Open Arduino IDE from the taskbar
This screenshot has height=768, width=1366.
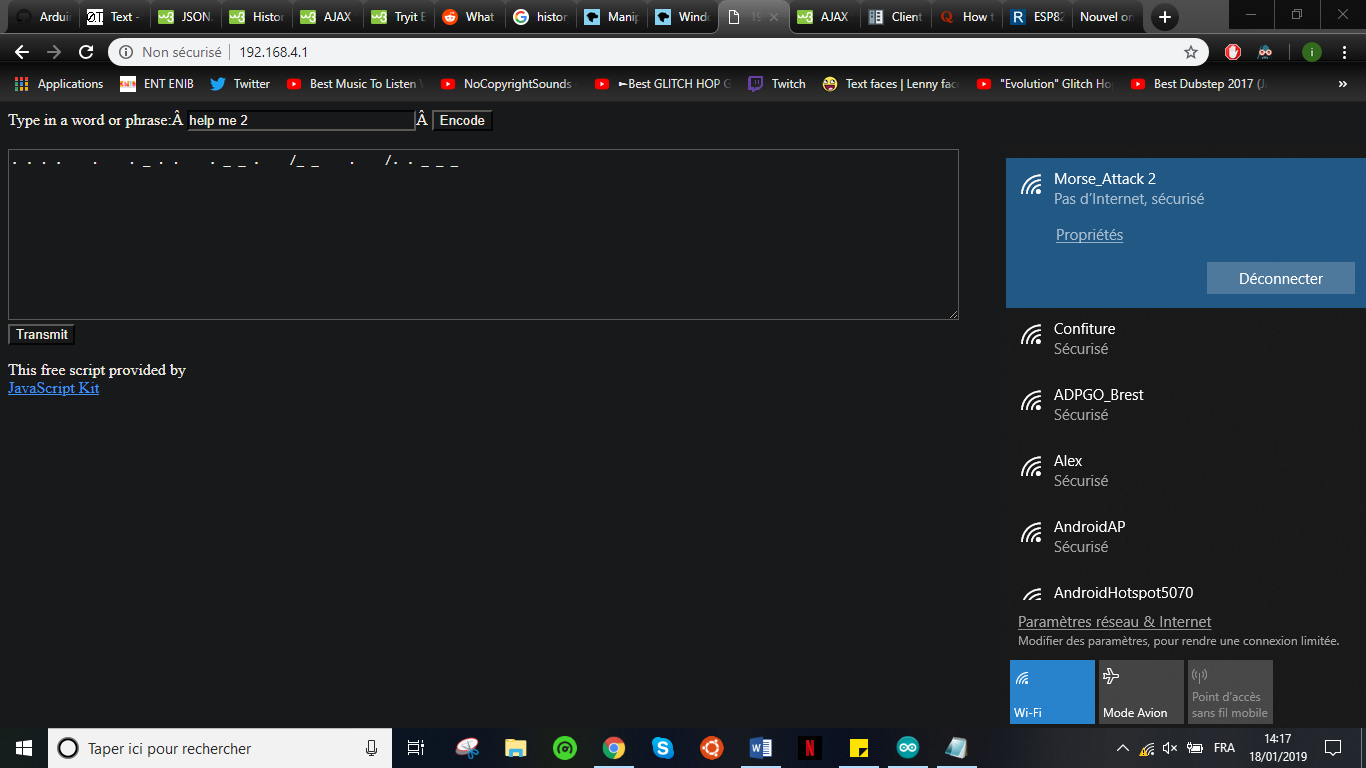(907, 748)
